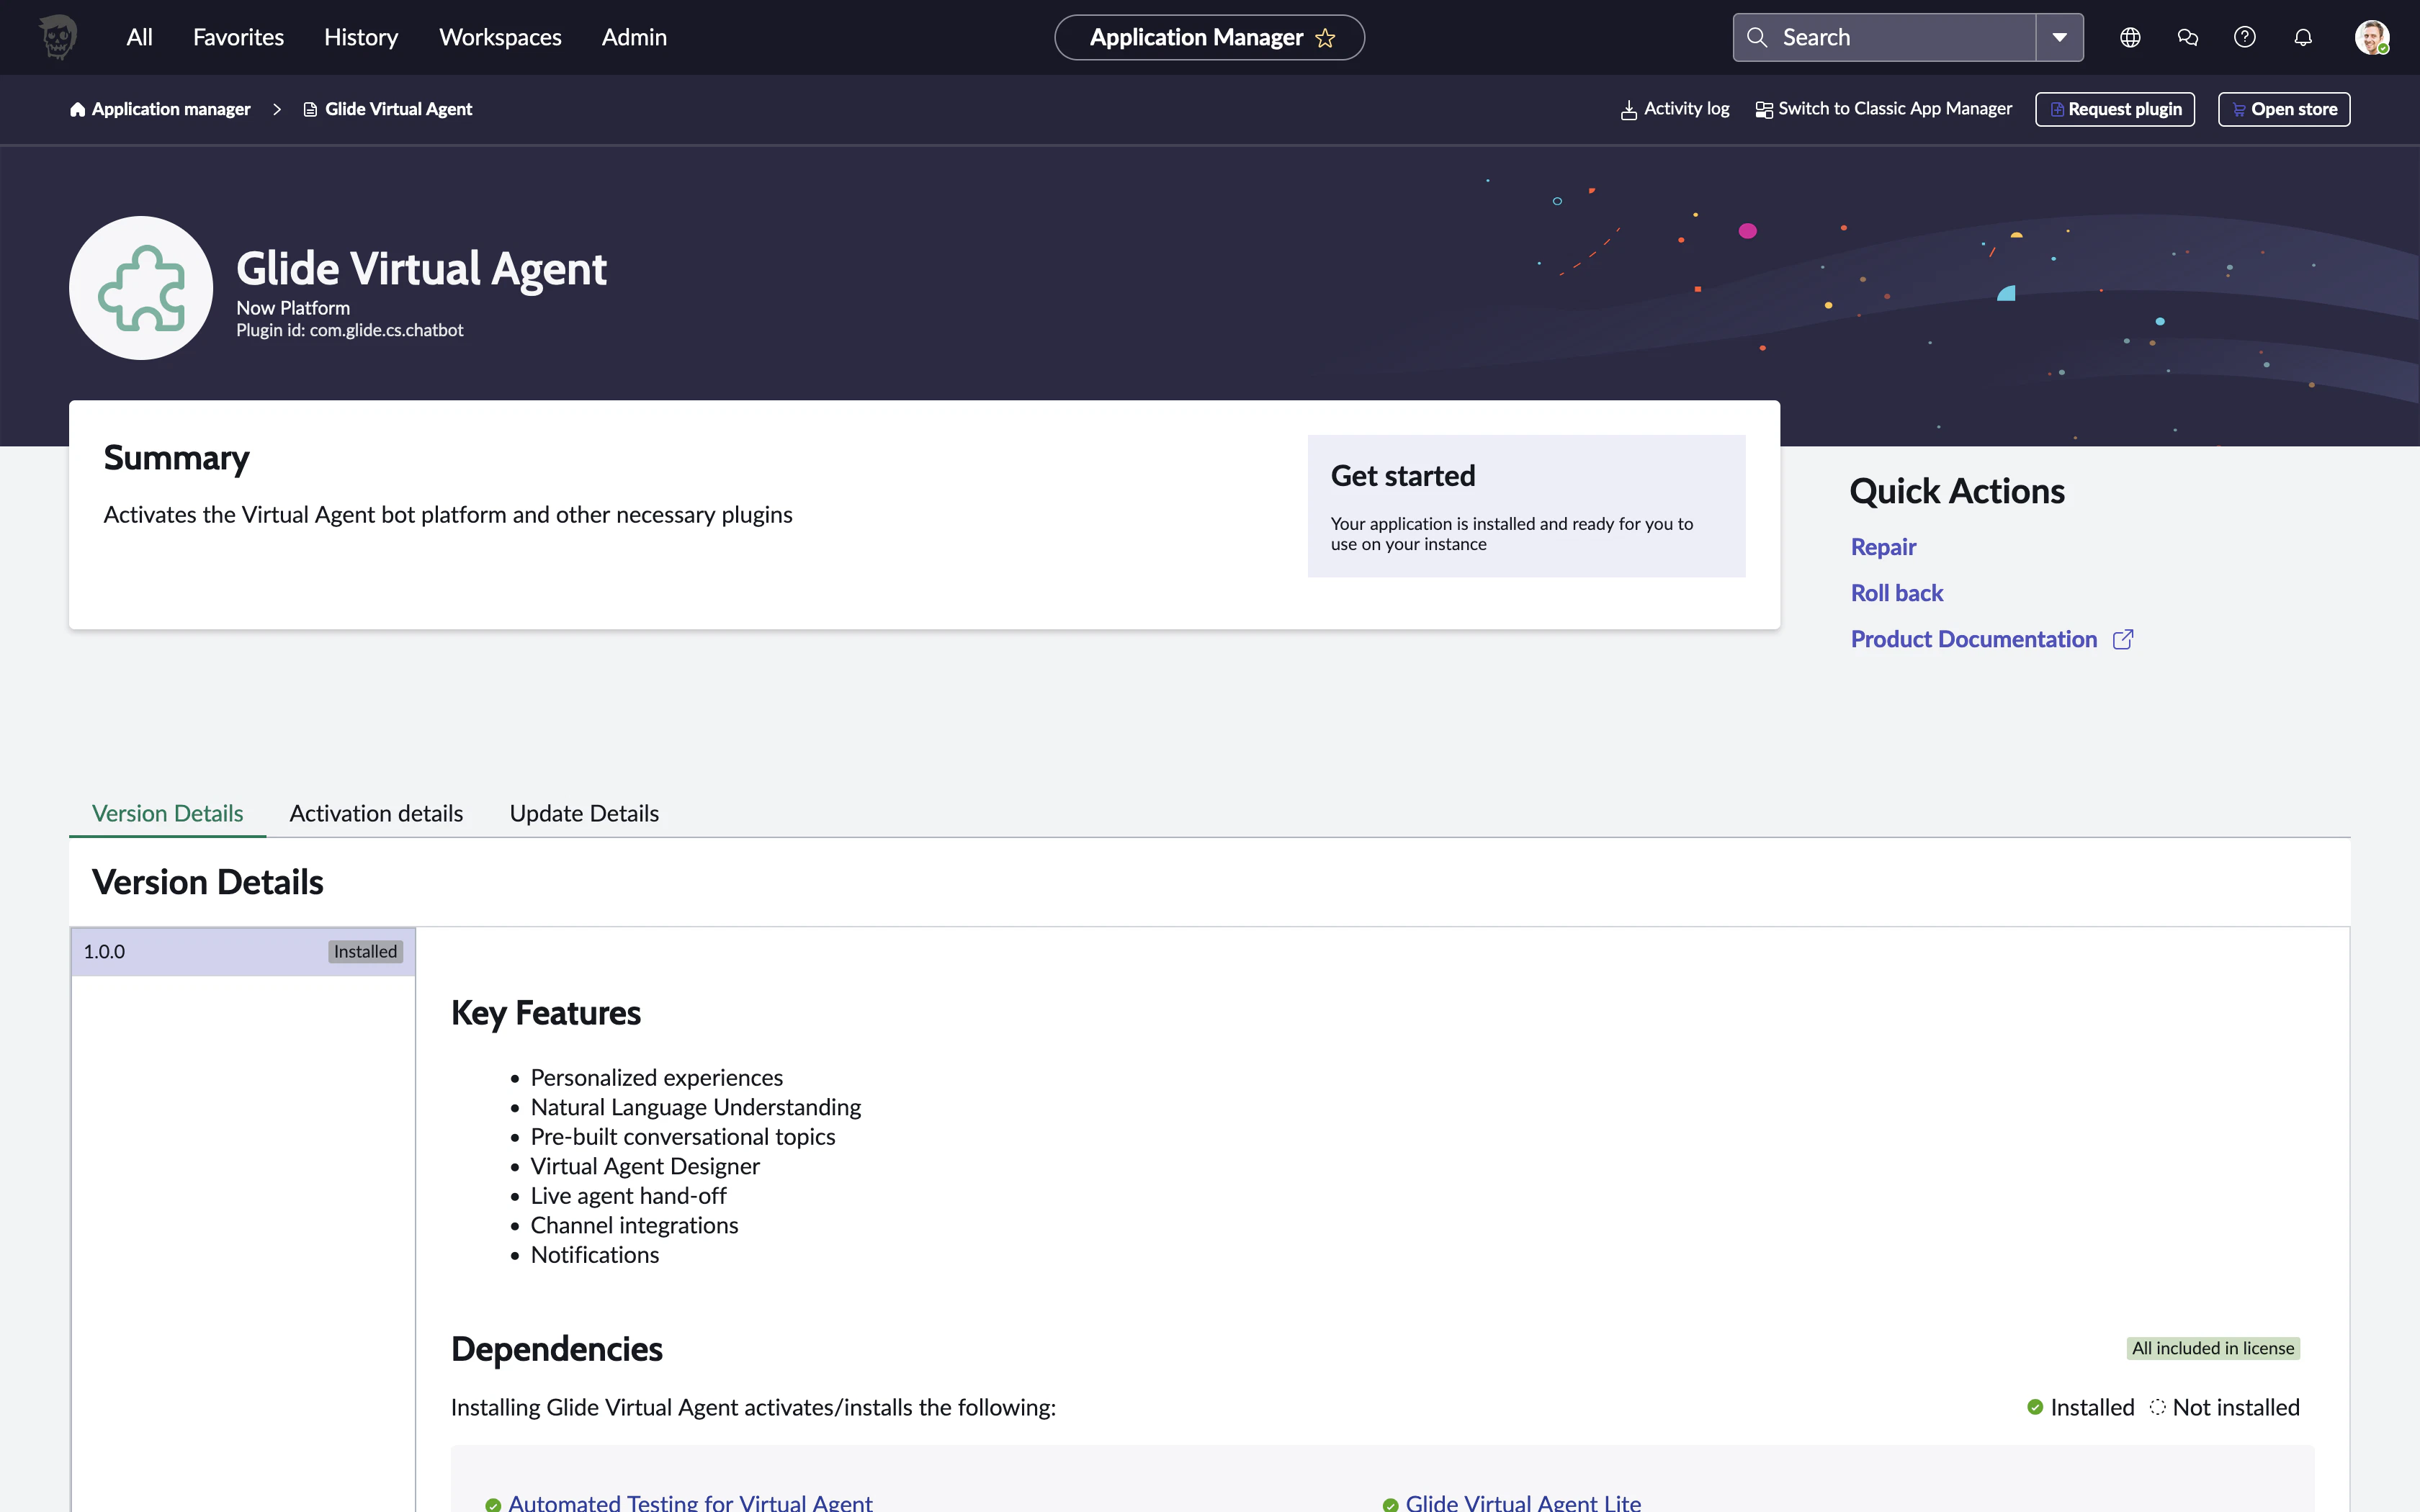Click the Installed badge on version 1.0.0
Image resolution: width=2420 pixels, height=1512 pixels.
click(x=365, y=951)
